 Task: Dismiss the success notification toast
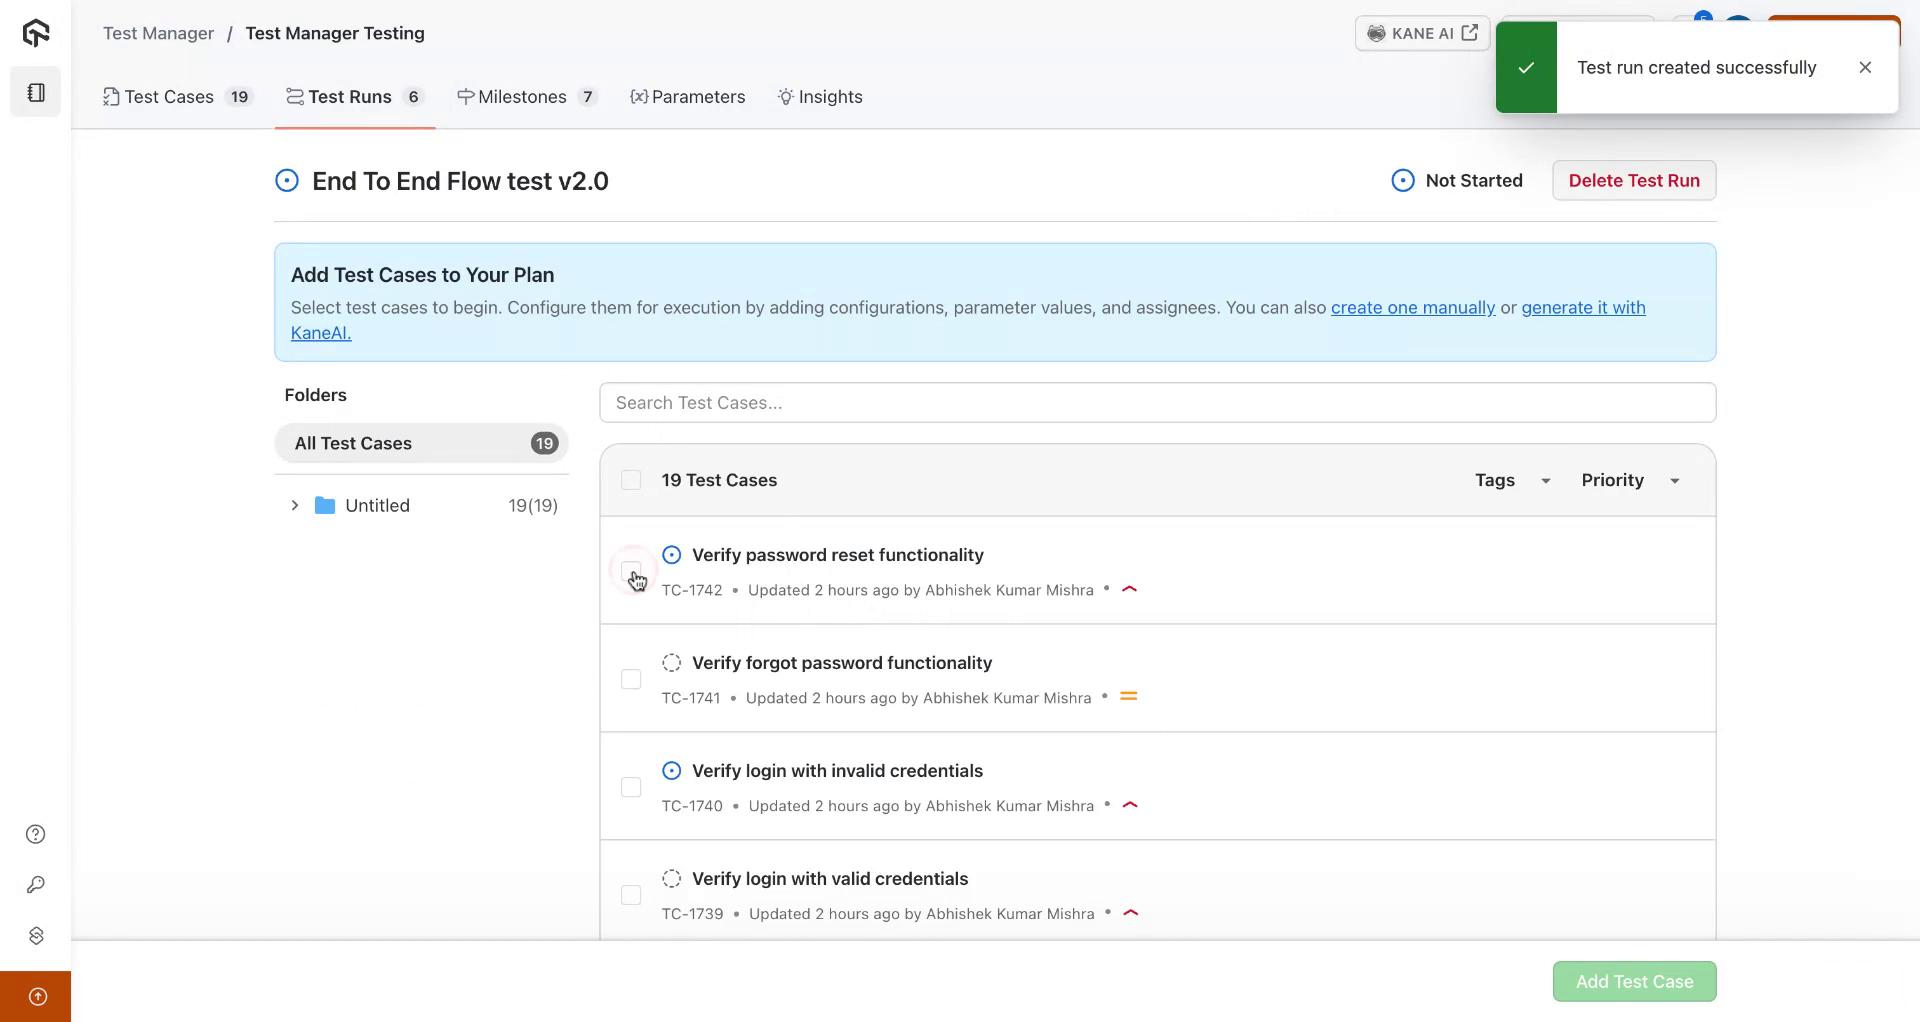(1864, 67)
